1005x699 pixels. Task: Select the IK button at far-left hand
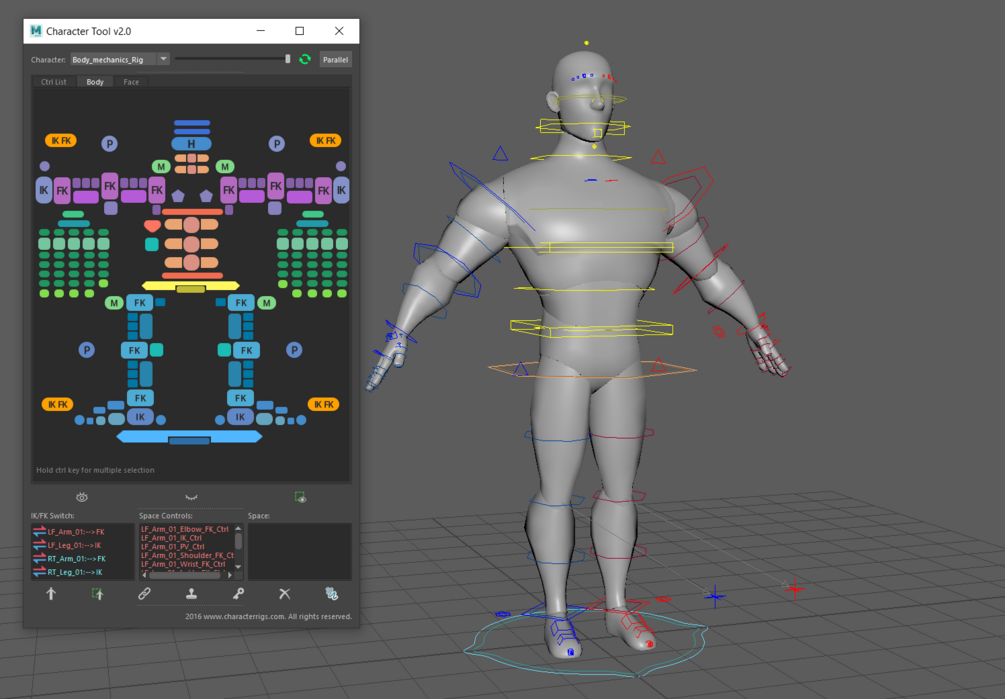coord(44,190)
